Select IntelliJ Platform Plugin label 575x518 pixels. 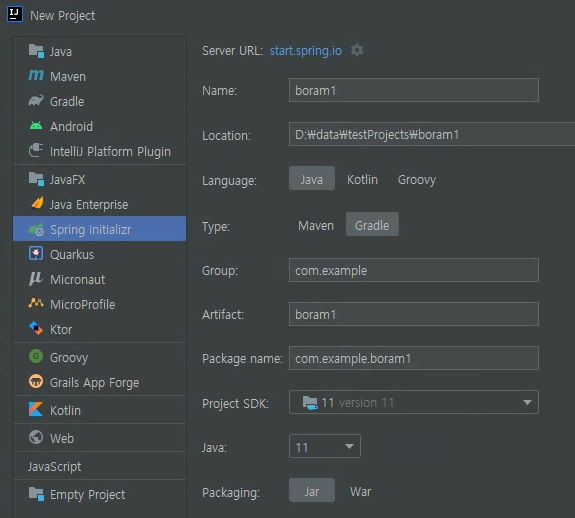pos(110,151)
